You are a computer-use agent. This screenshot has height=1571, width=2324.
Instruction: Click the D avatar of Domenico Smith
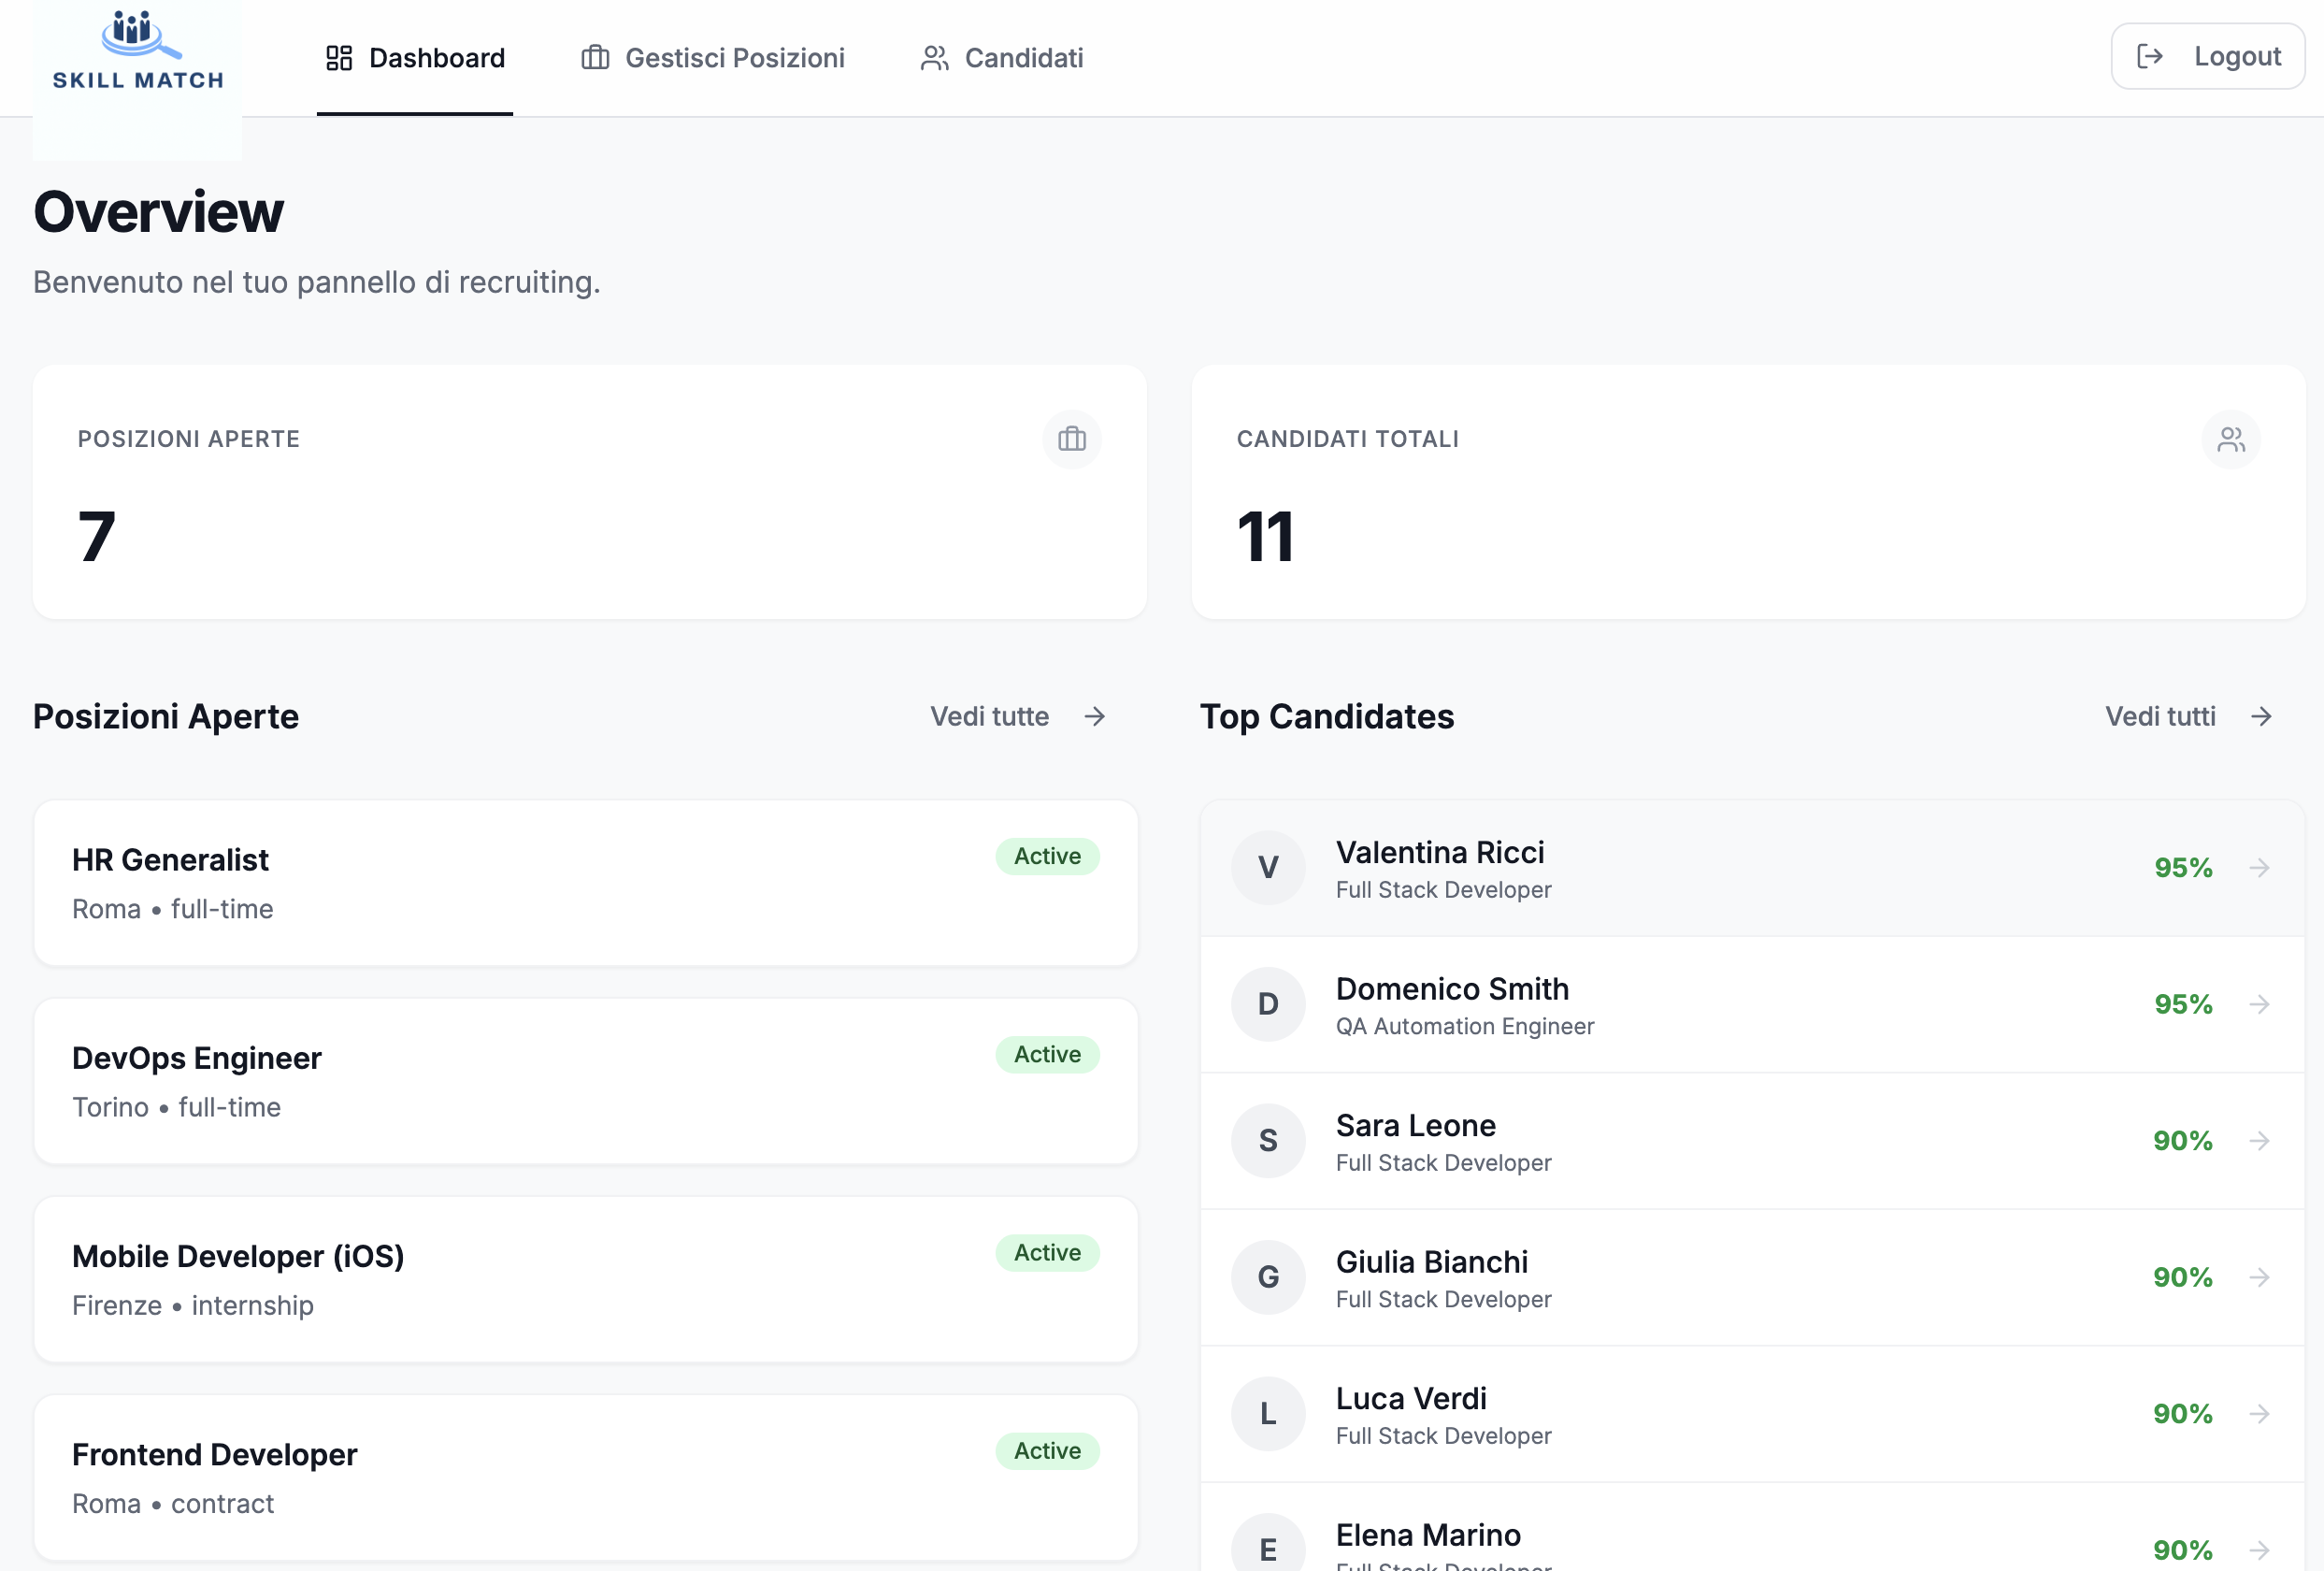pyautogui.click(x=1268, y=1004)
